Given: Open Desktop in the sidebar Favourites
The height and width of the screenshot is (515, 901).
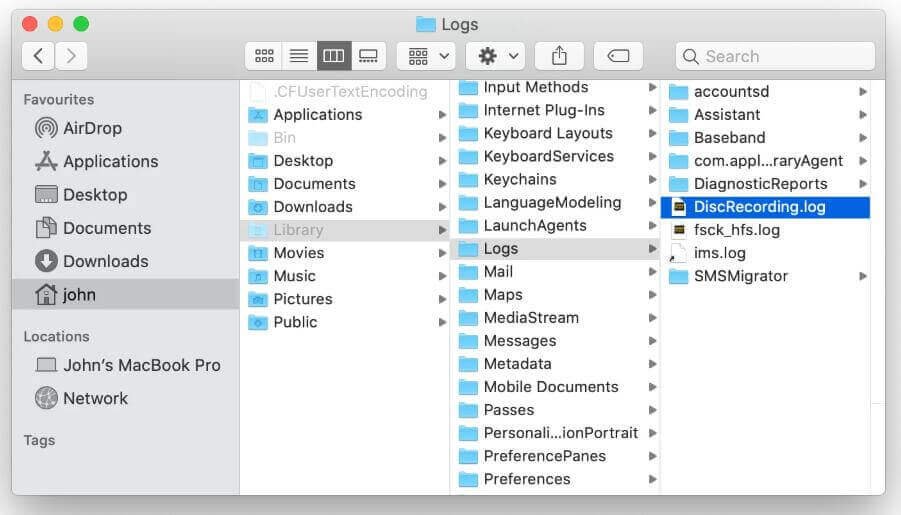Looking at the screenshot, I should pos(125,195).
